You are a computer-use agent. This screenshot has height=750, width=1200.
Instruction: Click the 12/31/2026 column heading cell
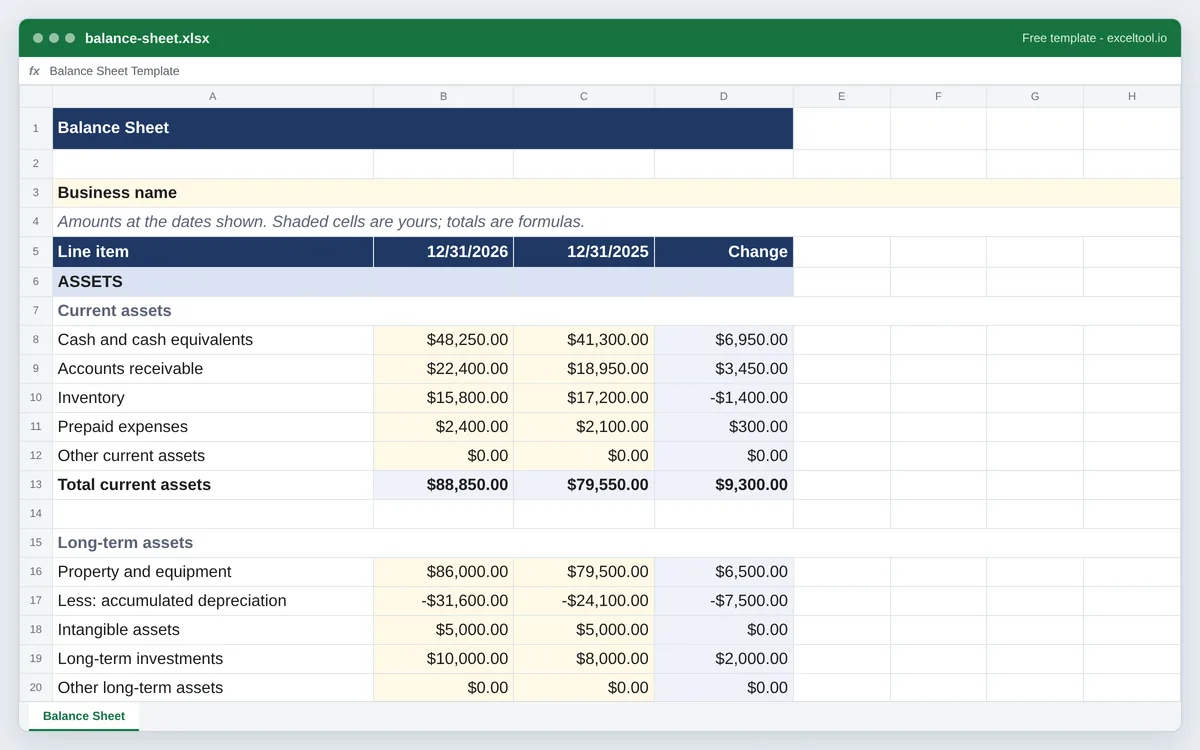click(443, 252)
